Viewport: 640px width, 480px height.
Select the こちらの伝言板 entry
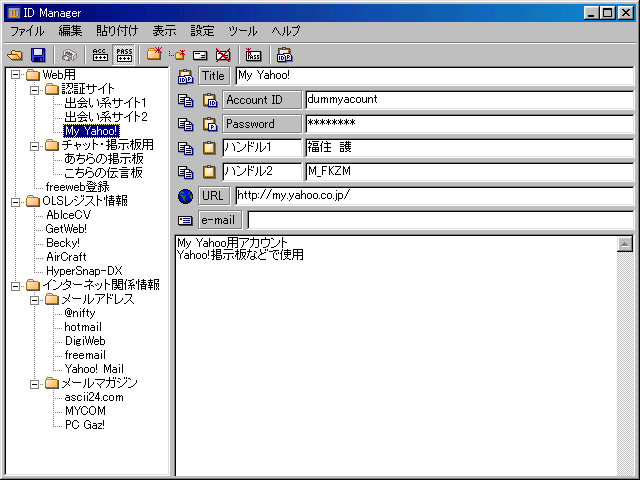point(103,173)
